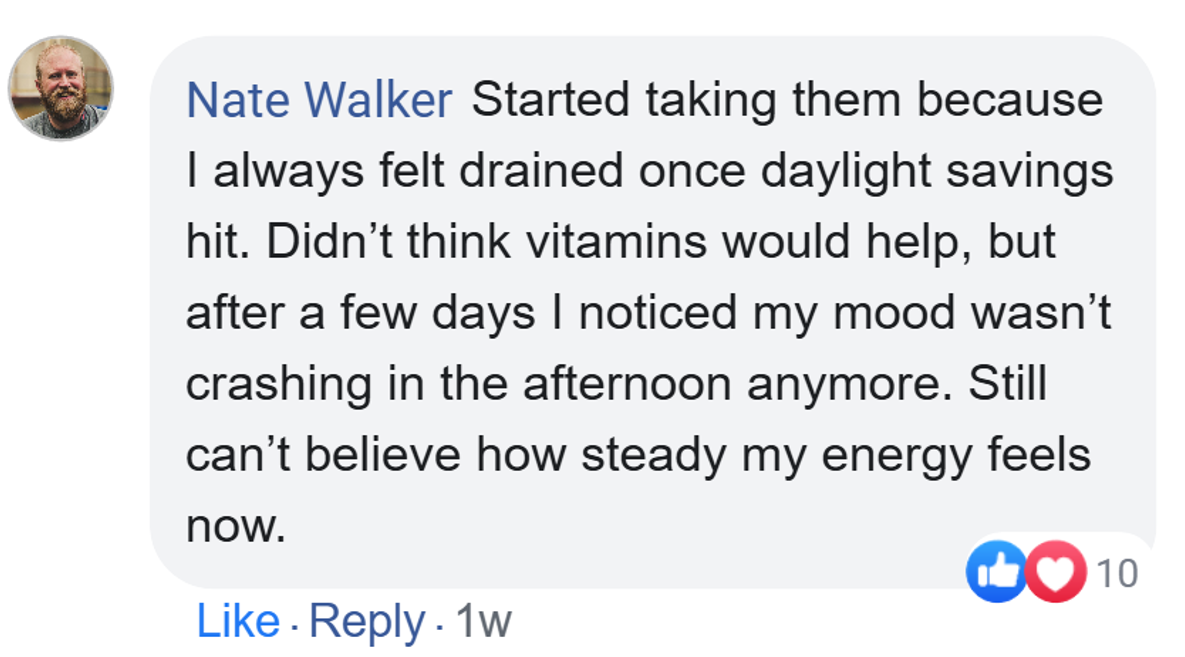Click the comment text about daylight savings

(650, 172)
